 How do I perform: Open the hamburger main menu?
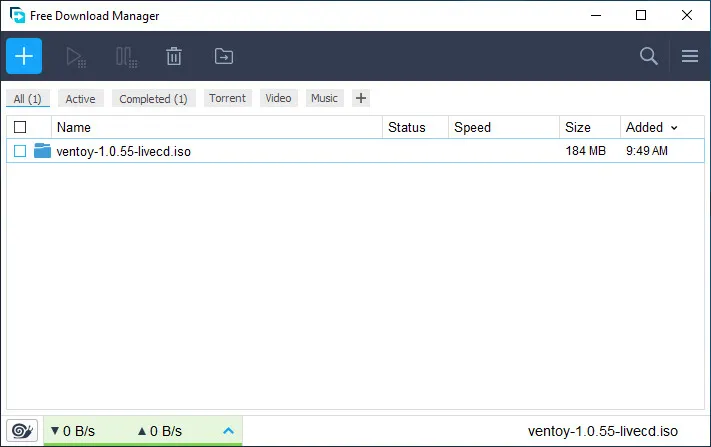coord(690,56)
